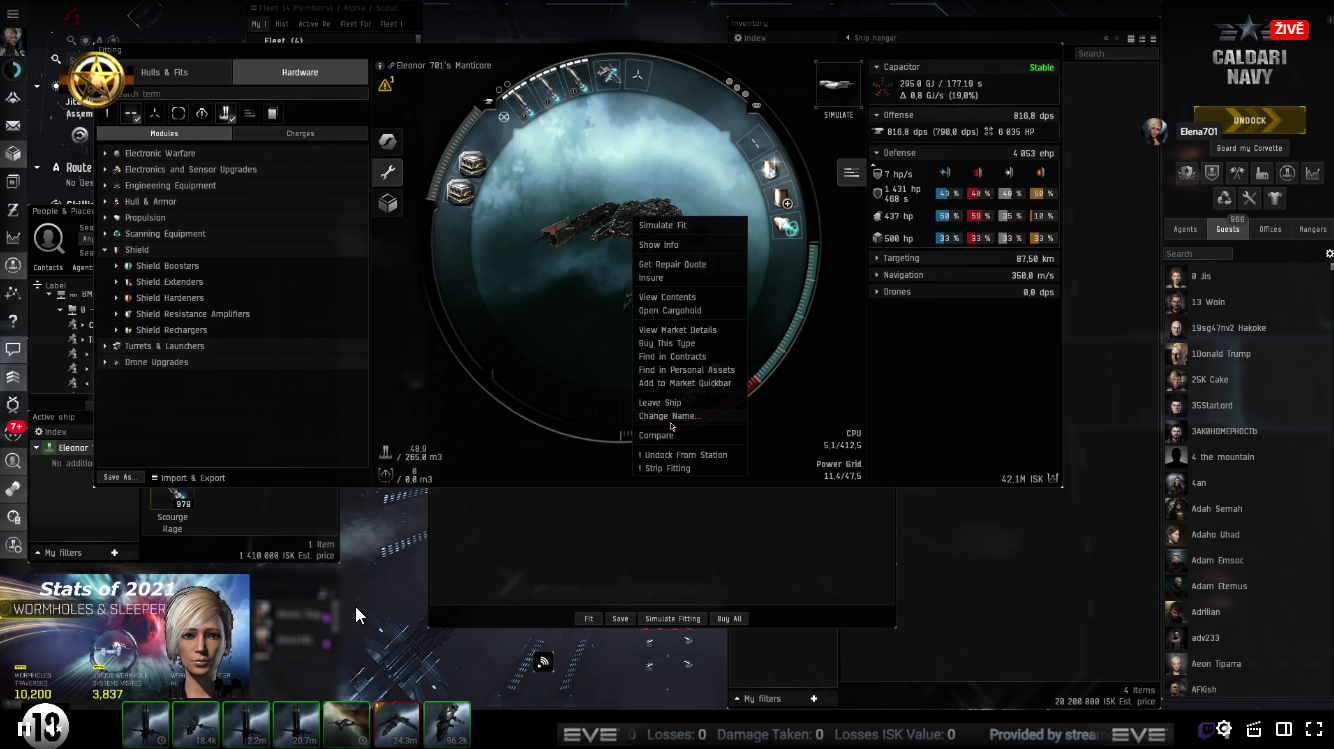Viewport: 1334px width, 749px height.
Task: Open the chat bubble icon in the Neocom
Action: coord(13,349)
